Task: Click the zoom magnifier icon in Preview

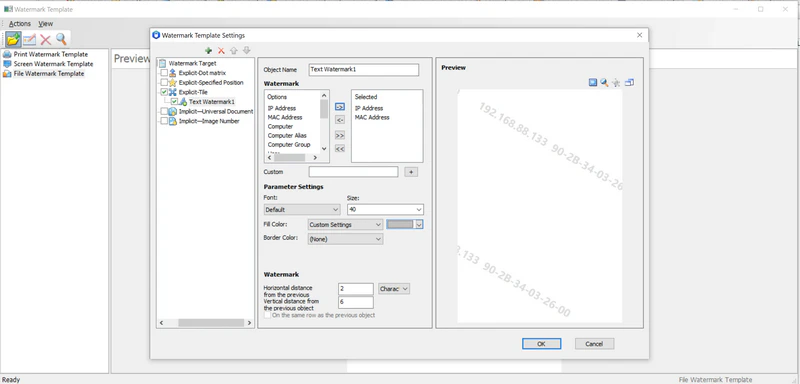Action: point(605,82)
